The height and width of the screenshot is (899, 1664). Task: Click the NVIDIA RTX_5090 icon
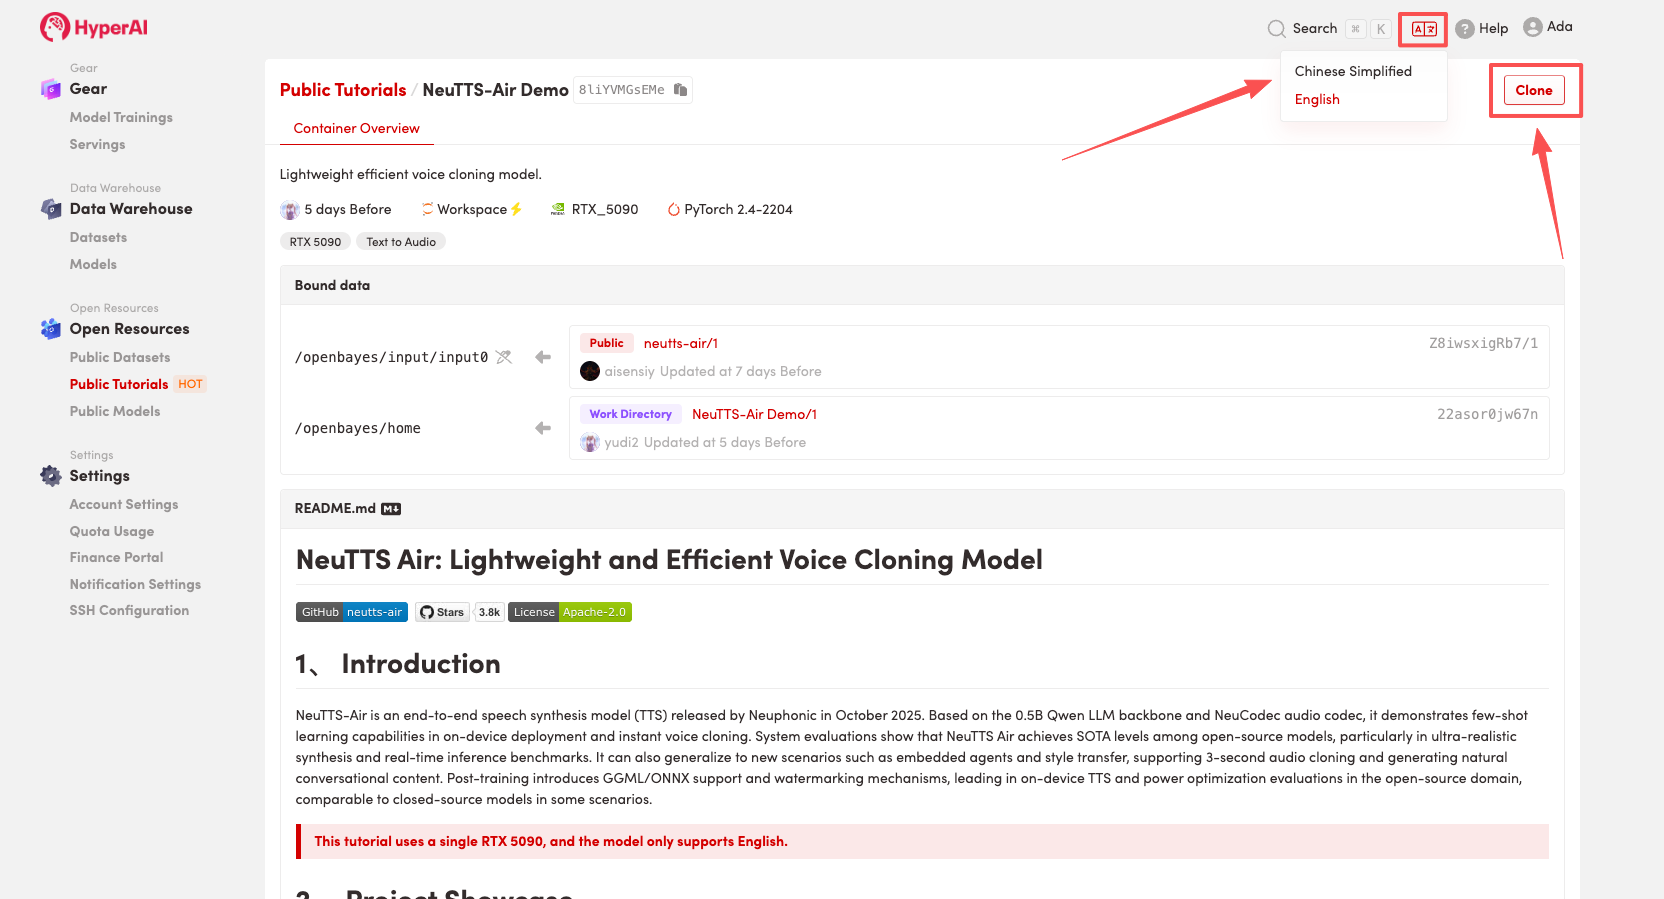click(x=558, y=209)
